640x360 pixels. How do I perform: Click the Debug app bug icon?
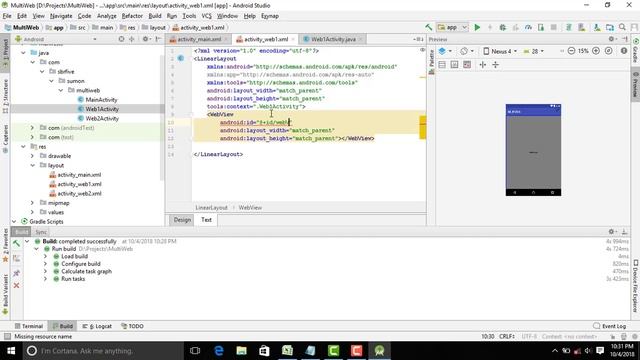coord(503,27)
